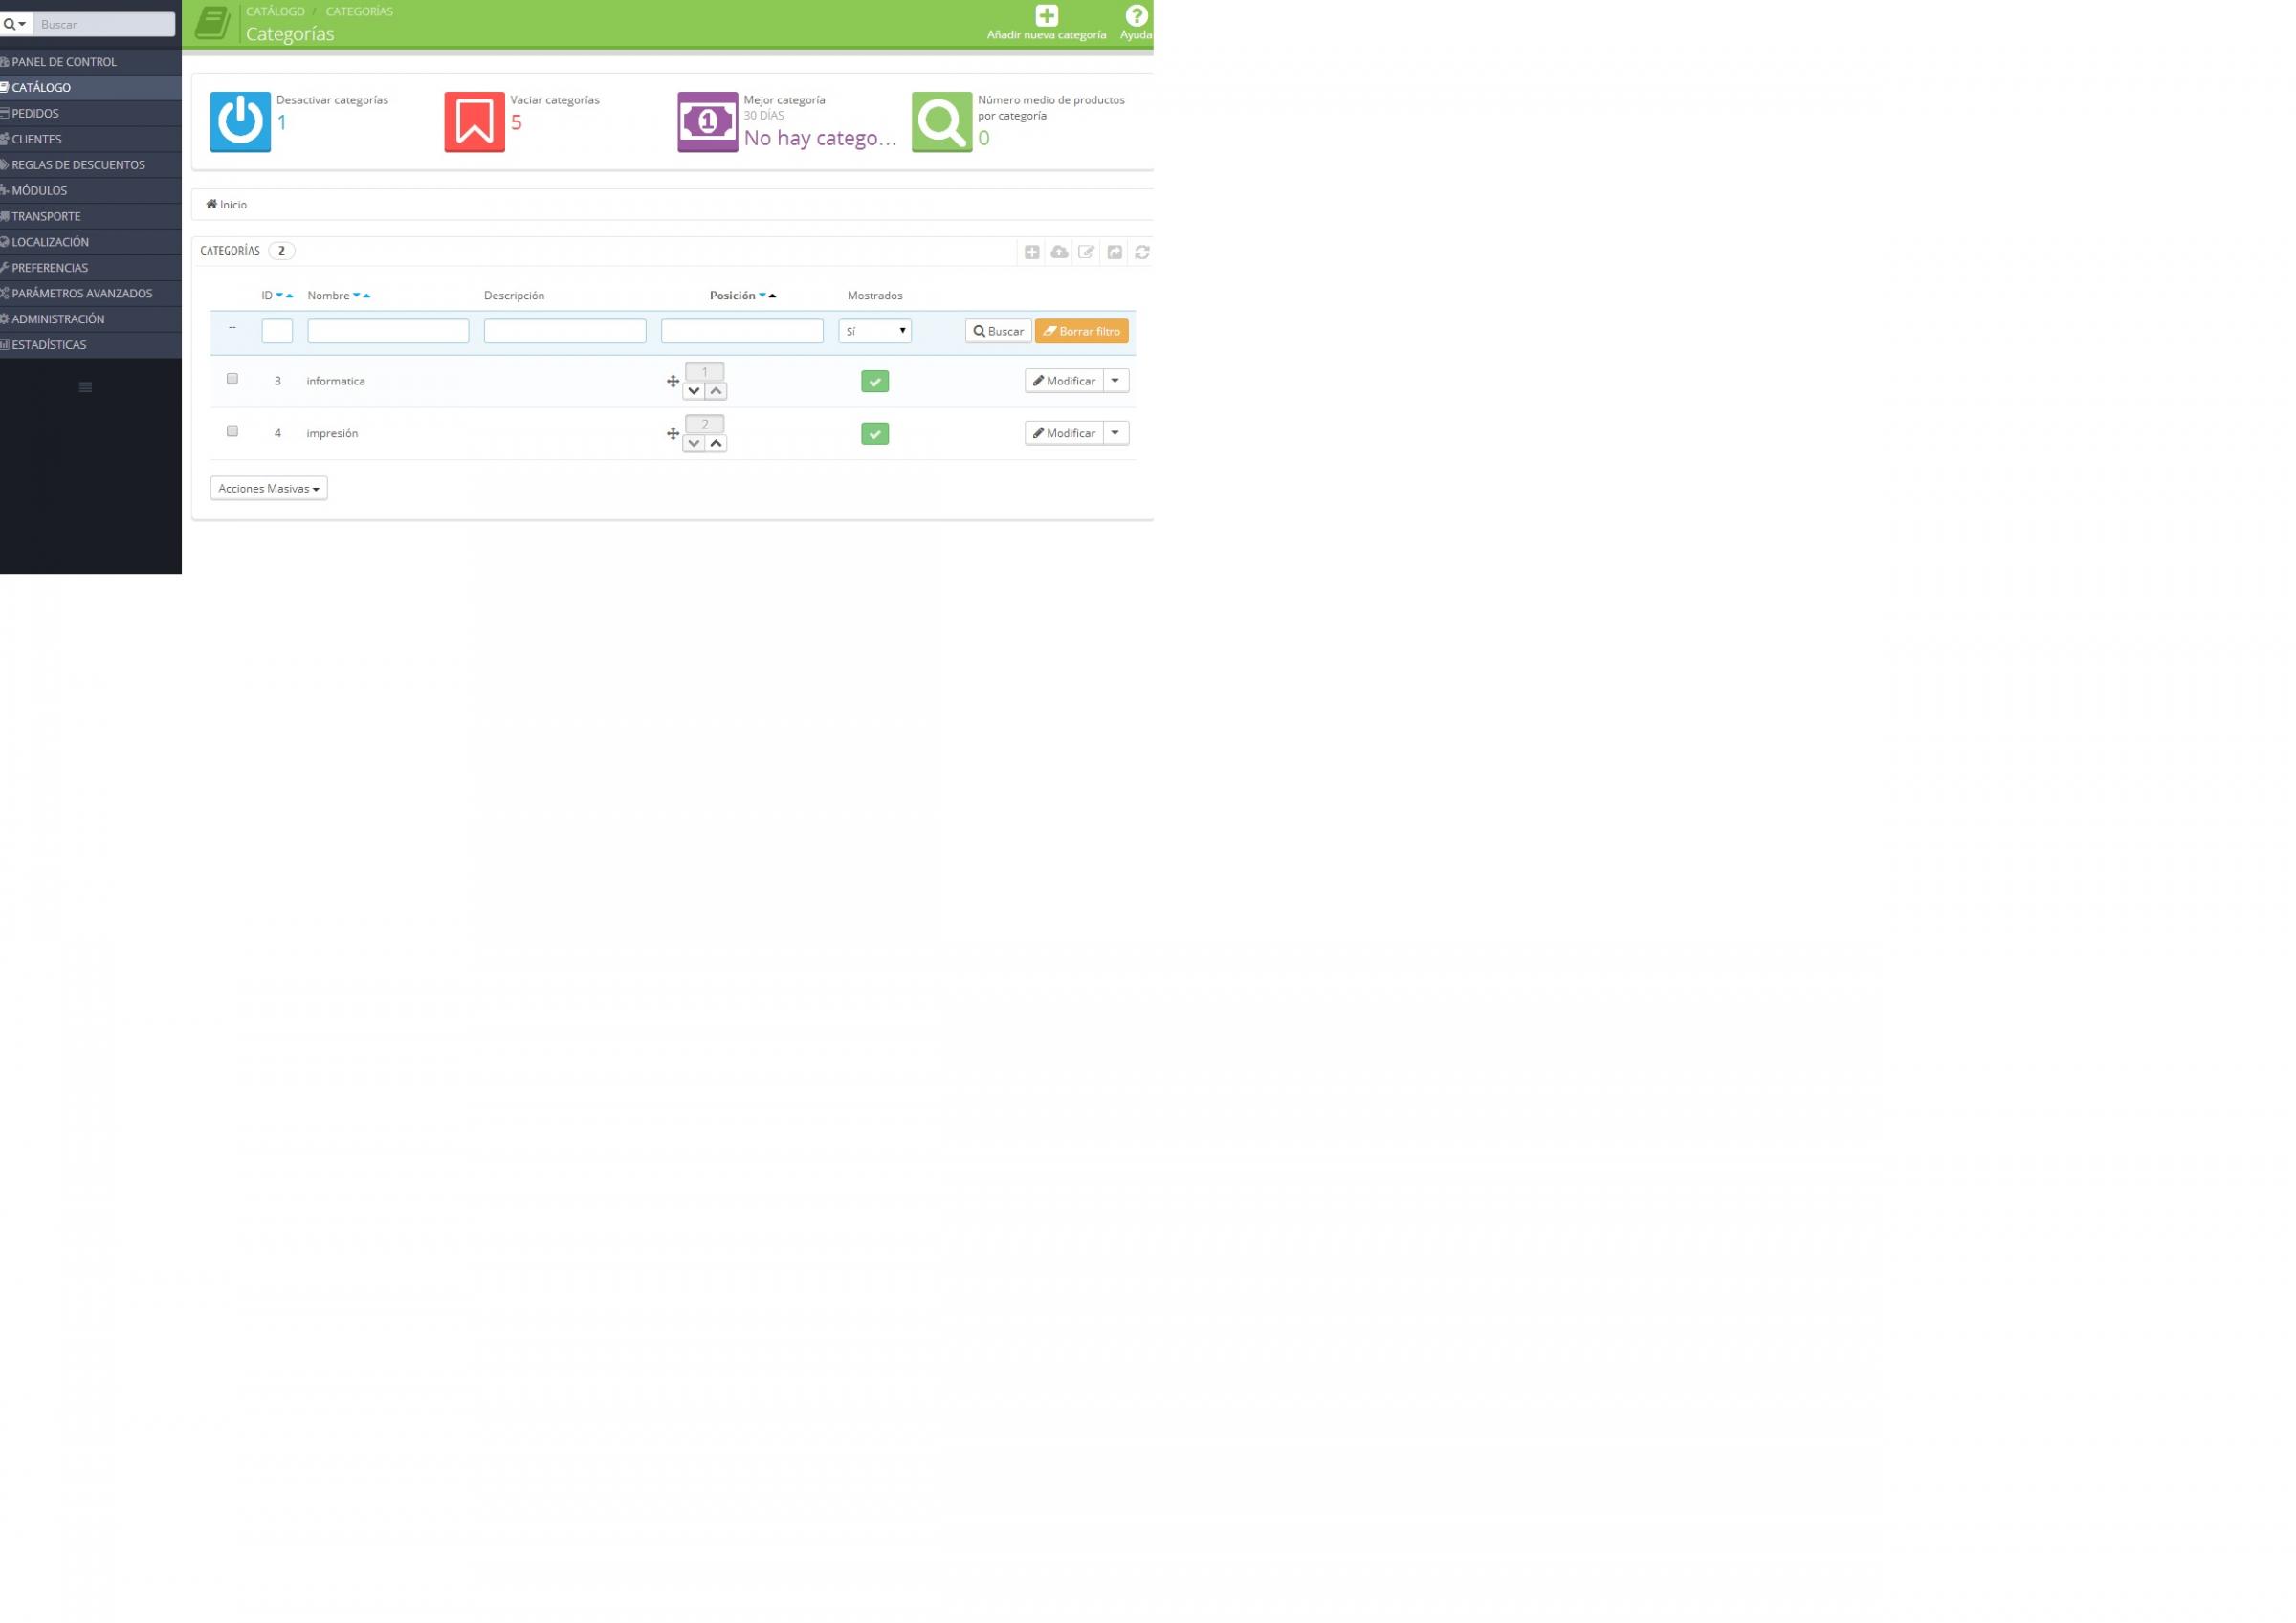
Task: Click the cloud upload import icon
Action: click(x=1059, y=252)
